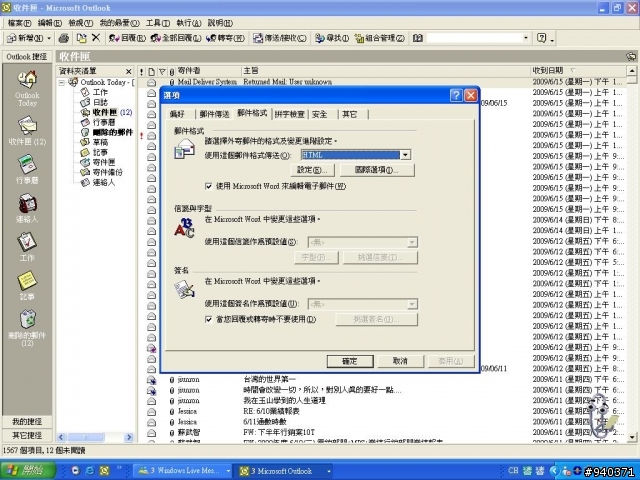Open the 工具 Tools menu
The width and height of the screenshot is (640, 480).
(x=158, y=23)
